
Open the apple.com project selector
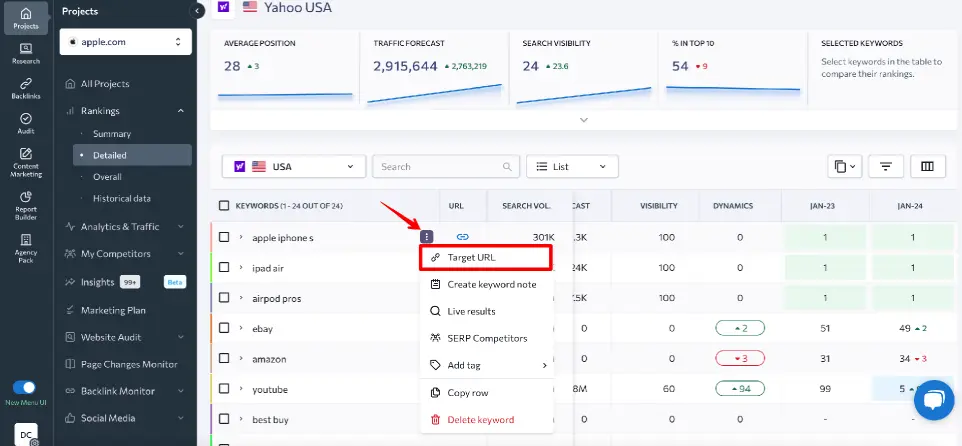pyautogui.click(x=126, y=42)
